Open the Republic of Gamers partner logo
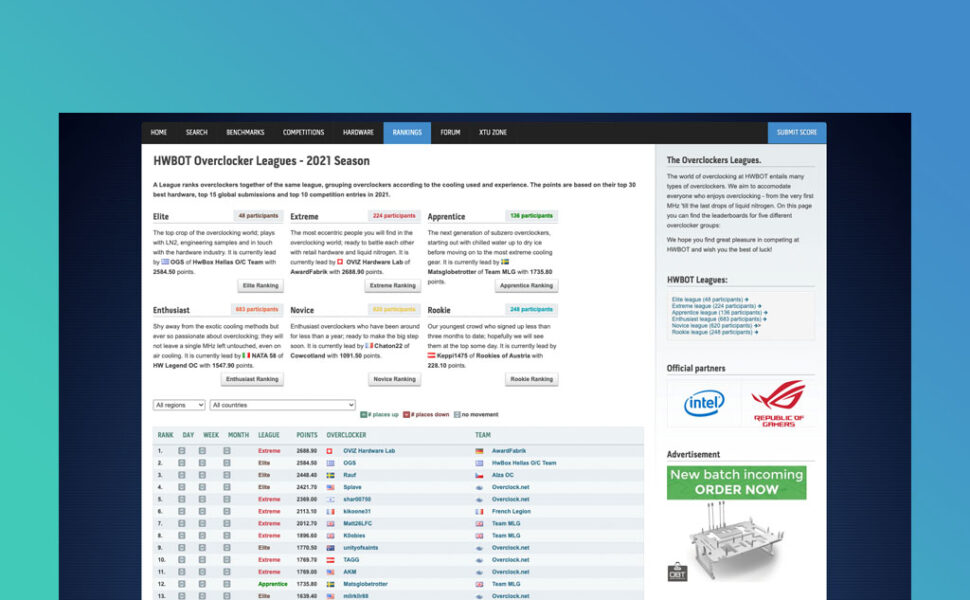 point(778,403)
